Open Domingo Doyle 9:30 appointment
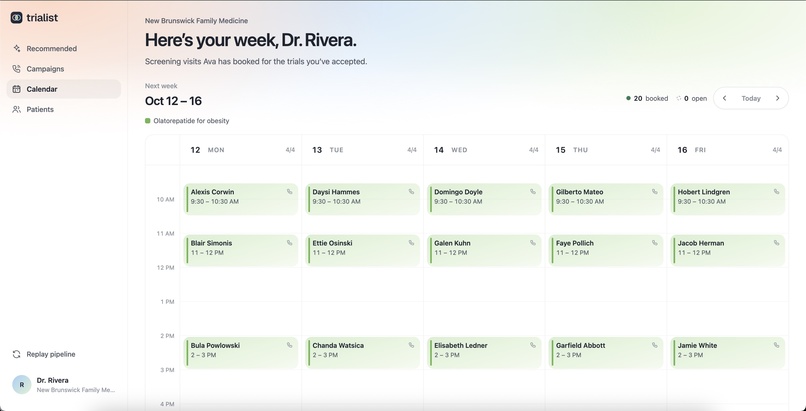The height and width of the screenshot is (411, 806). pyautogui.click(x=484, y=199)
